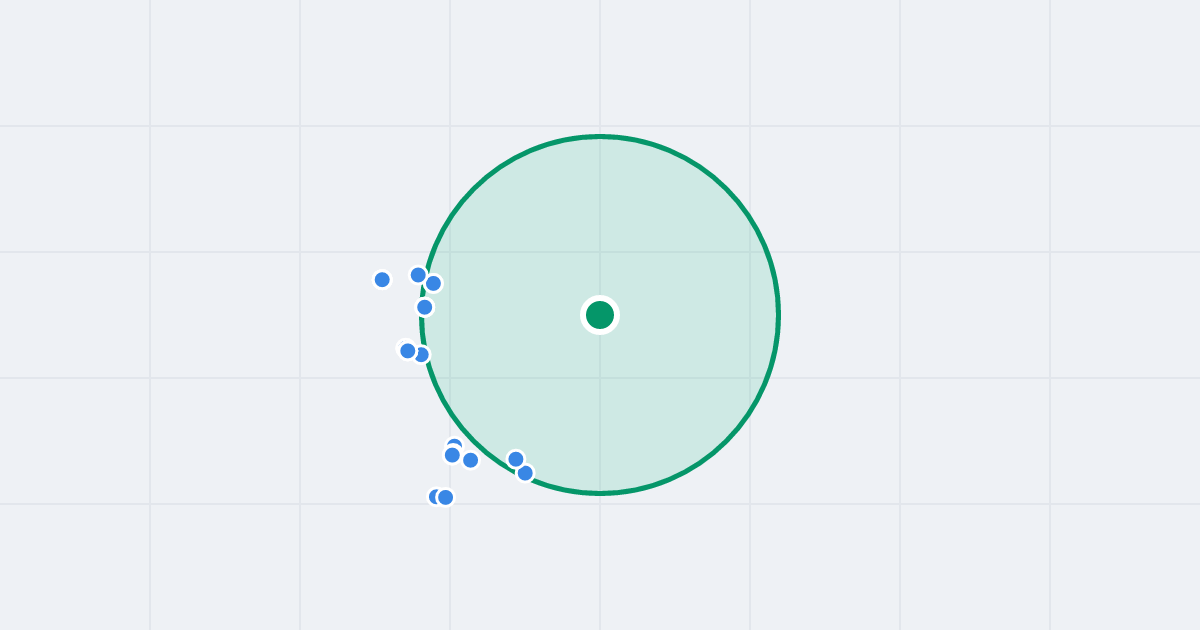Click the front blue dot of the stacked pair below the circle
The width and height of the screenshot is (1200, 630).
452,455
